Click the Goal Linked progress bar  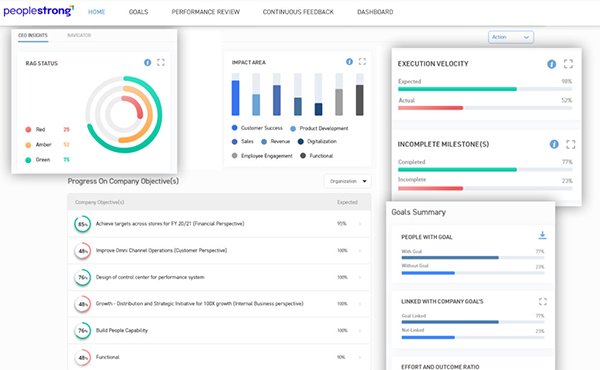pyautogui.click(x=473, y=322)
